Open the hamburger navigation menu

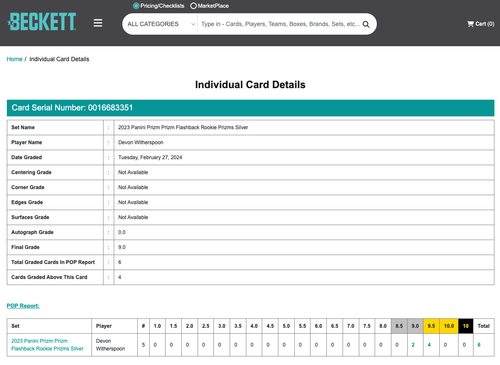(x=98, y=23)
